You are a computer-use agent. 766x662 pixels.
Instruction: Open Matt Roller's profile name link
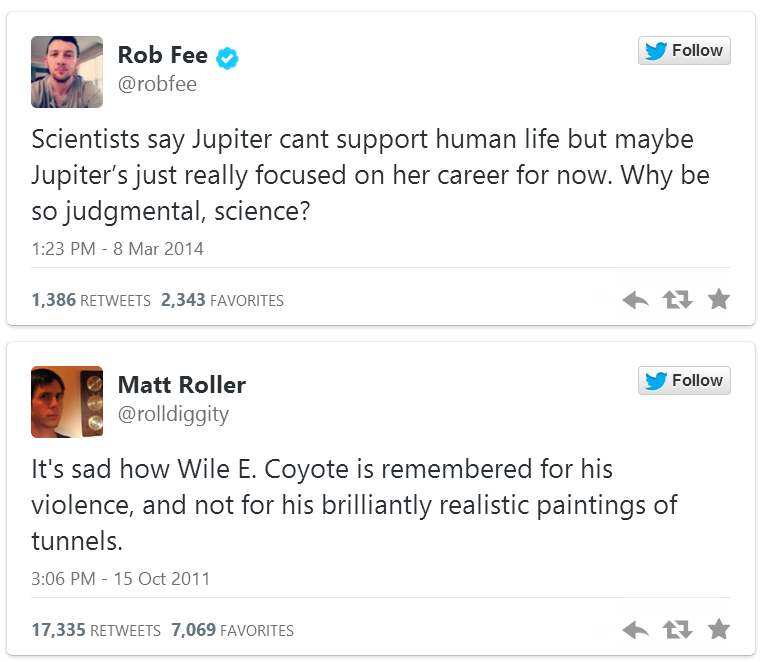(x=182, y=385)
